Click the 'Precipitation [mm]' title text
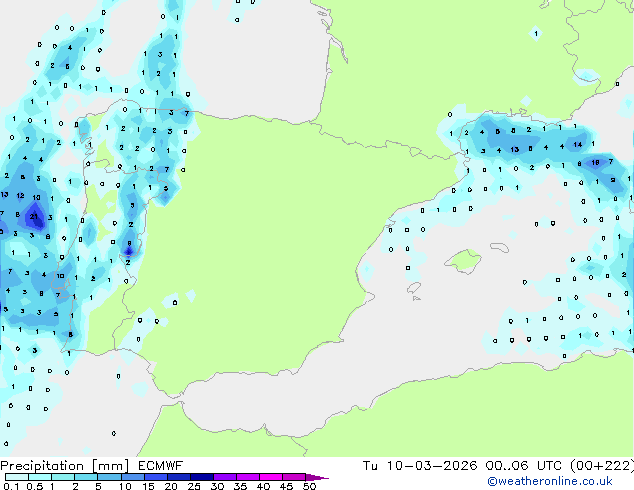 point(65,466)
